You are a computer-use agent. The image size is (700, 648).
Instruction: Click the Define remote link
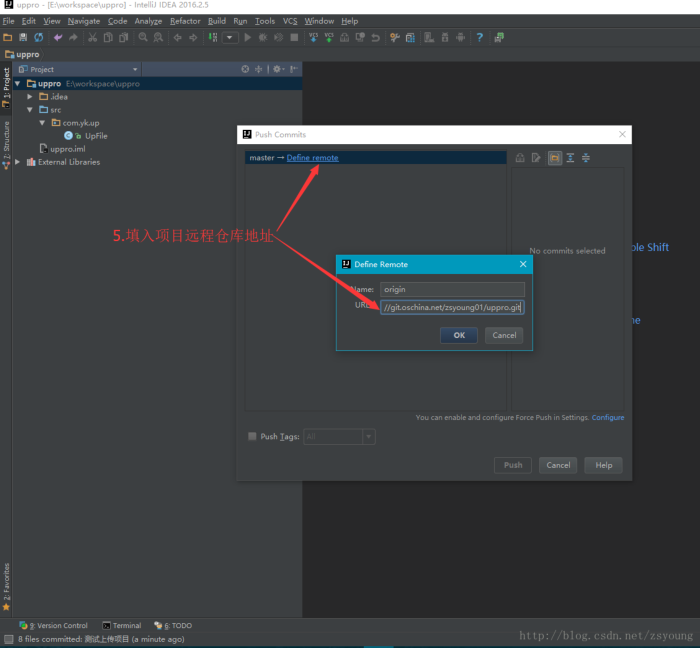(x=312, y=158)
